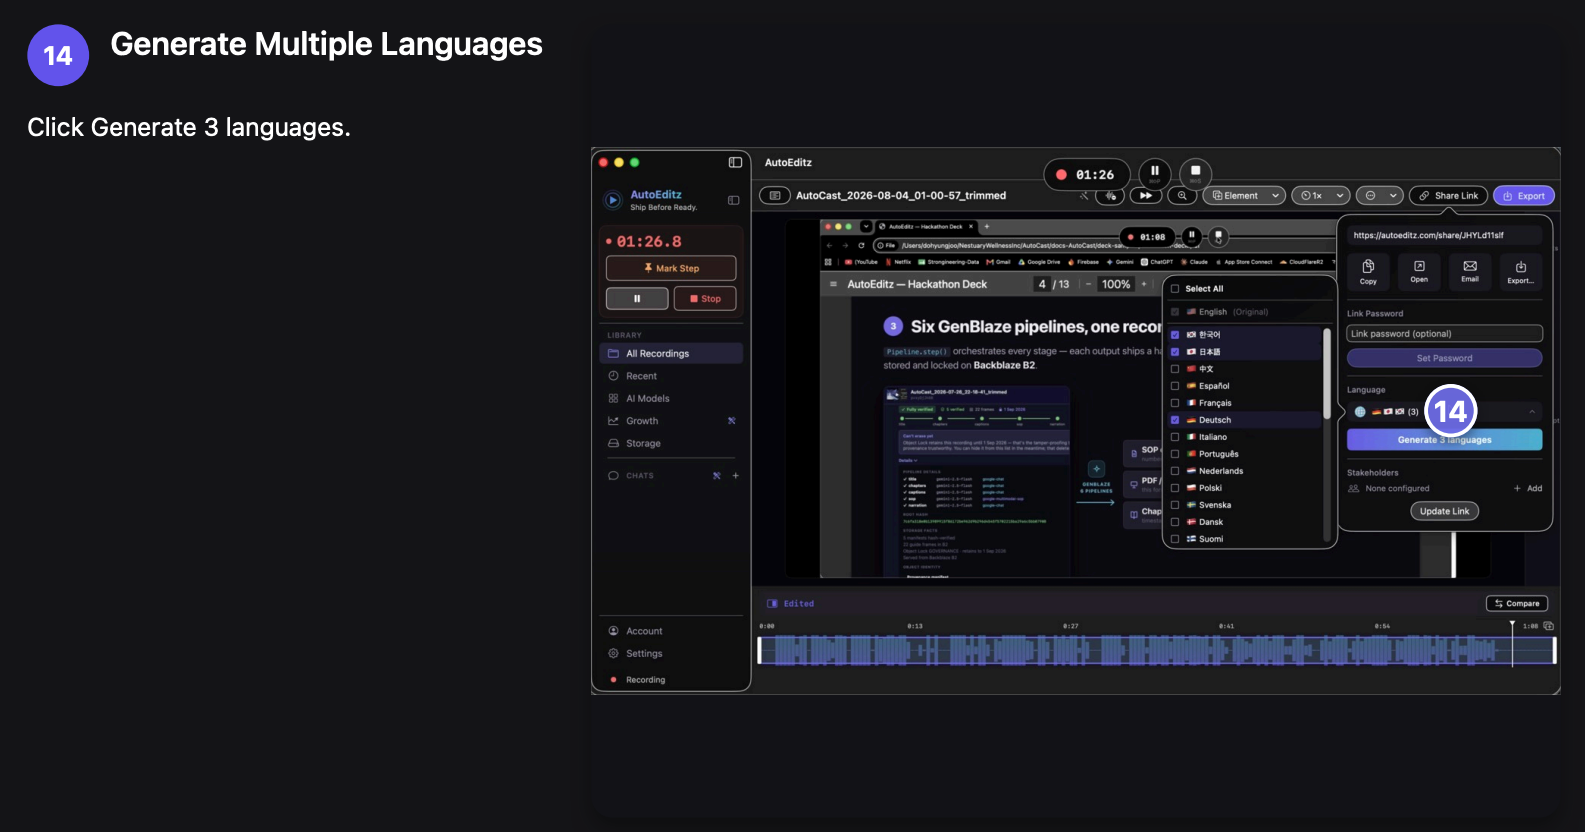
Task: Click Generate 3 languages button
Action: (1444, 440)
